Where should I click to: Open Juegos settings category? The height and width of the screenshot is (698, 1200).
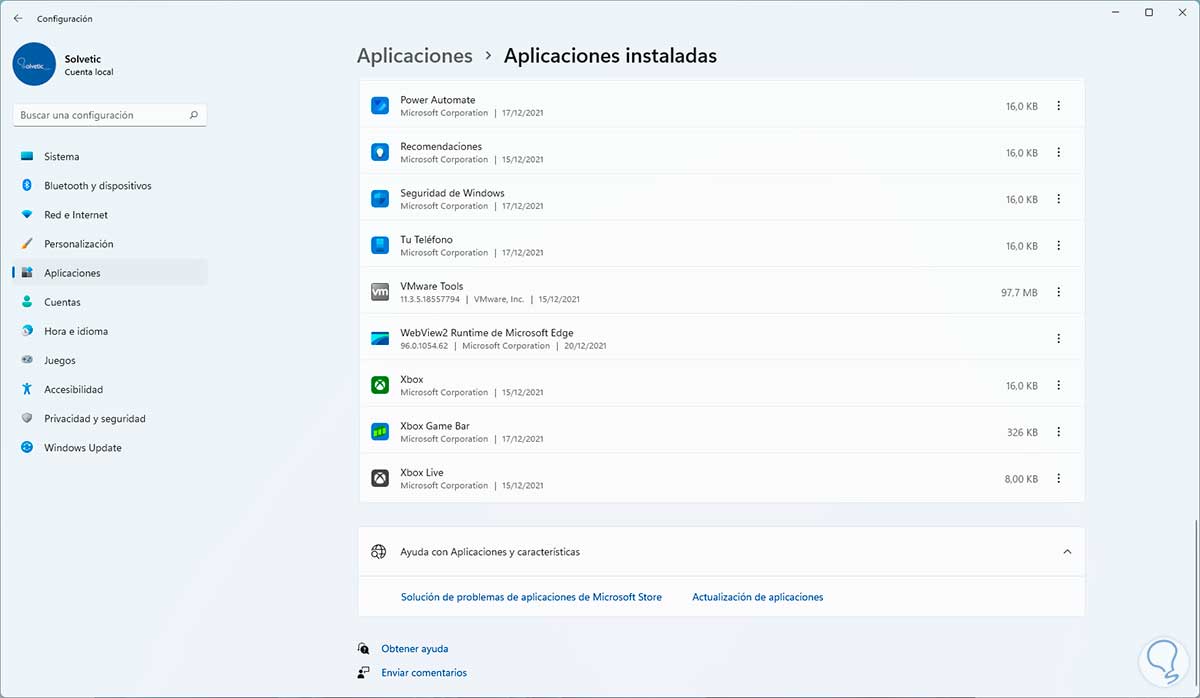point(110,360)
